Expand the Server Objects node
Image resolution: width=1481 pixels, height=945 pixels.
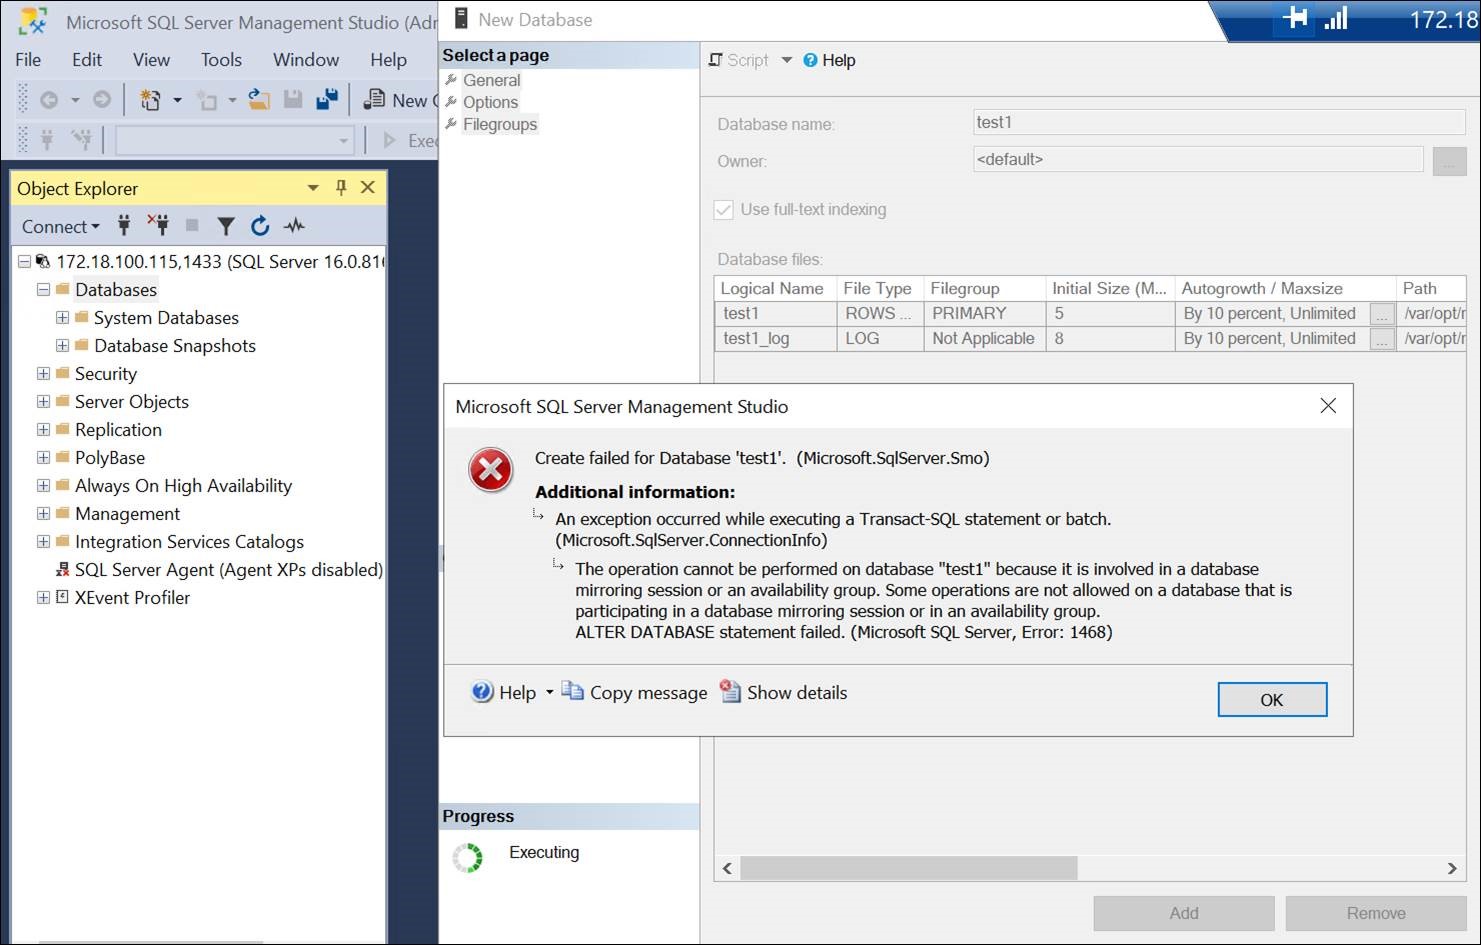[43, 401]
